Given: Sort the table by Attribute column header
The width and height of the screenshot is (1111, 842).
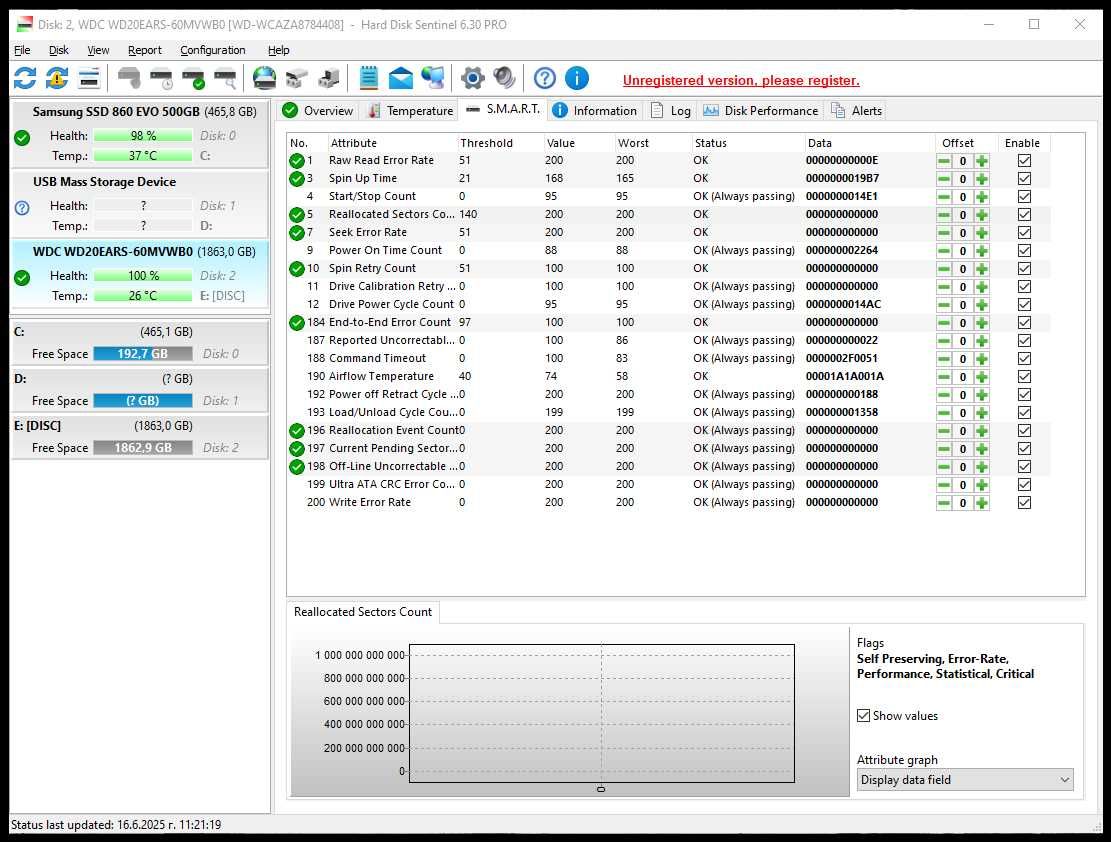Looking at the screenshot, I should 391,143.
